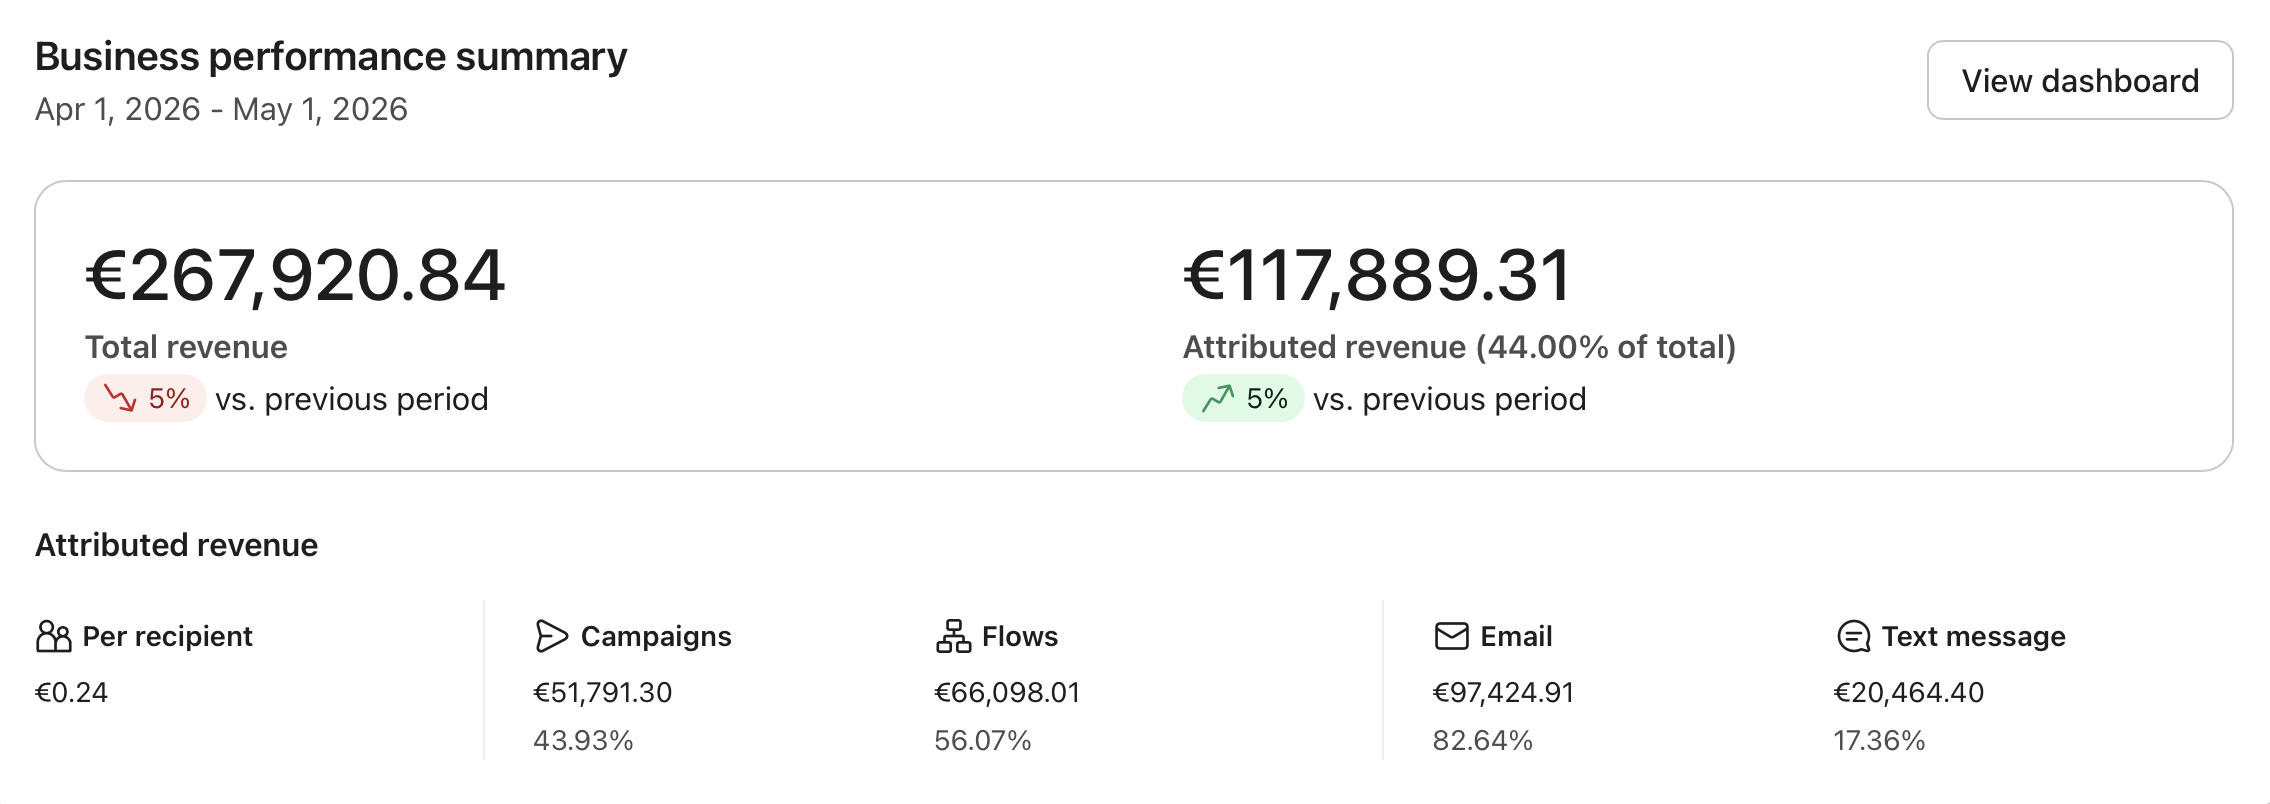Click the Flows label

1020,636
